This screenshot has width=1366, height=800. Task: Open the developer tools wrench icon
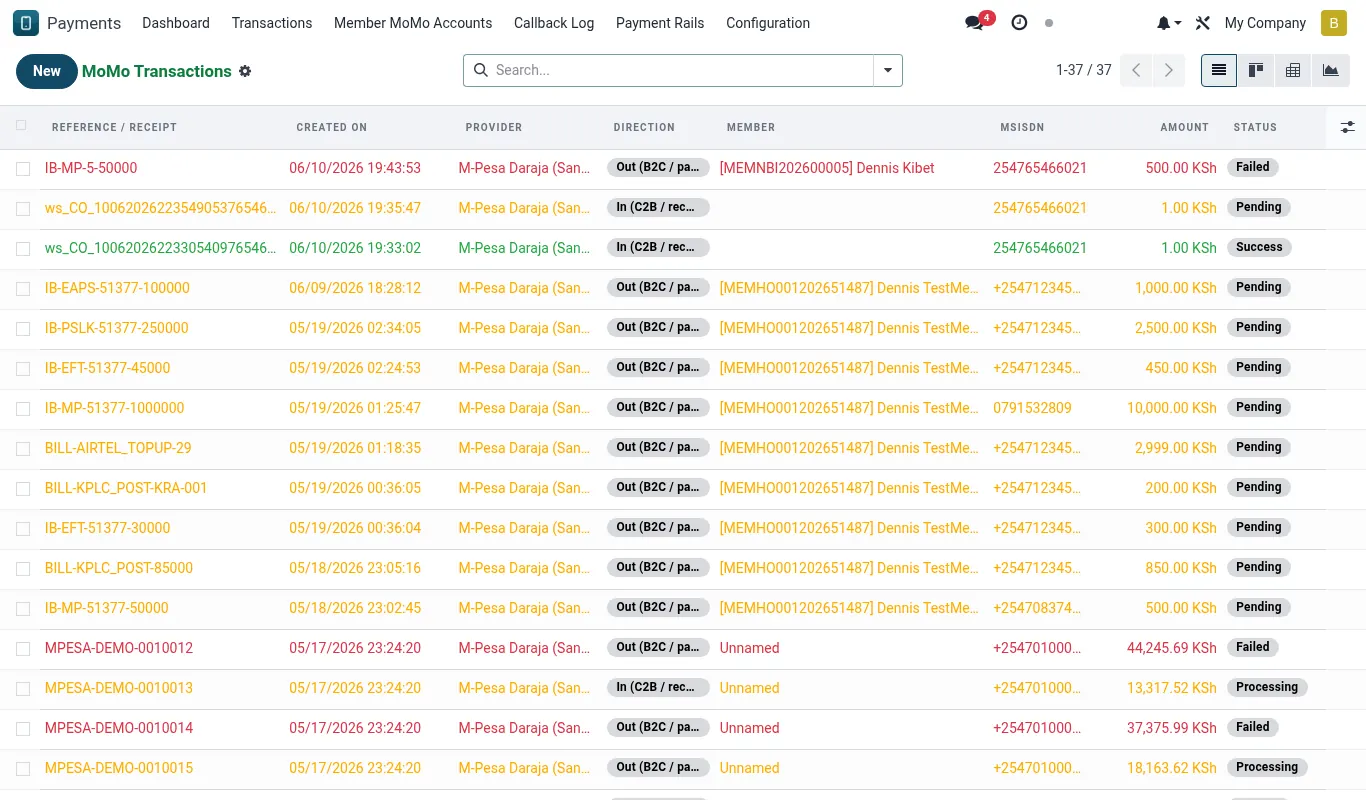[x=1202, y=23]
